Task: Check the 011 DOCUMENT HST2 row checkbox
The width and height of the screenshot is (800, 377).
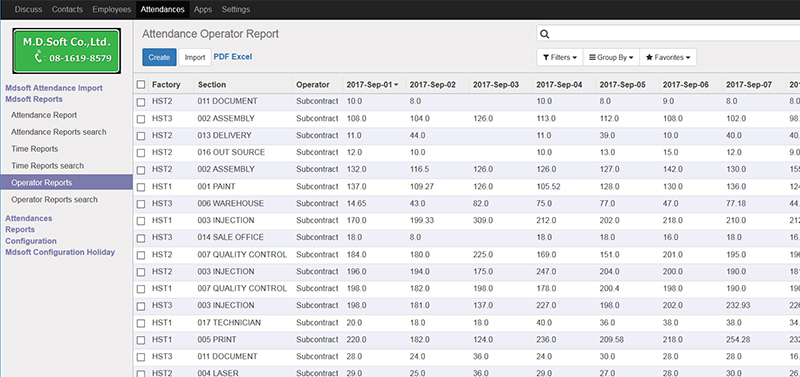Action: (141, 102)
